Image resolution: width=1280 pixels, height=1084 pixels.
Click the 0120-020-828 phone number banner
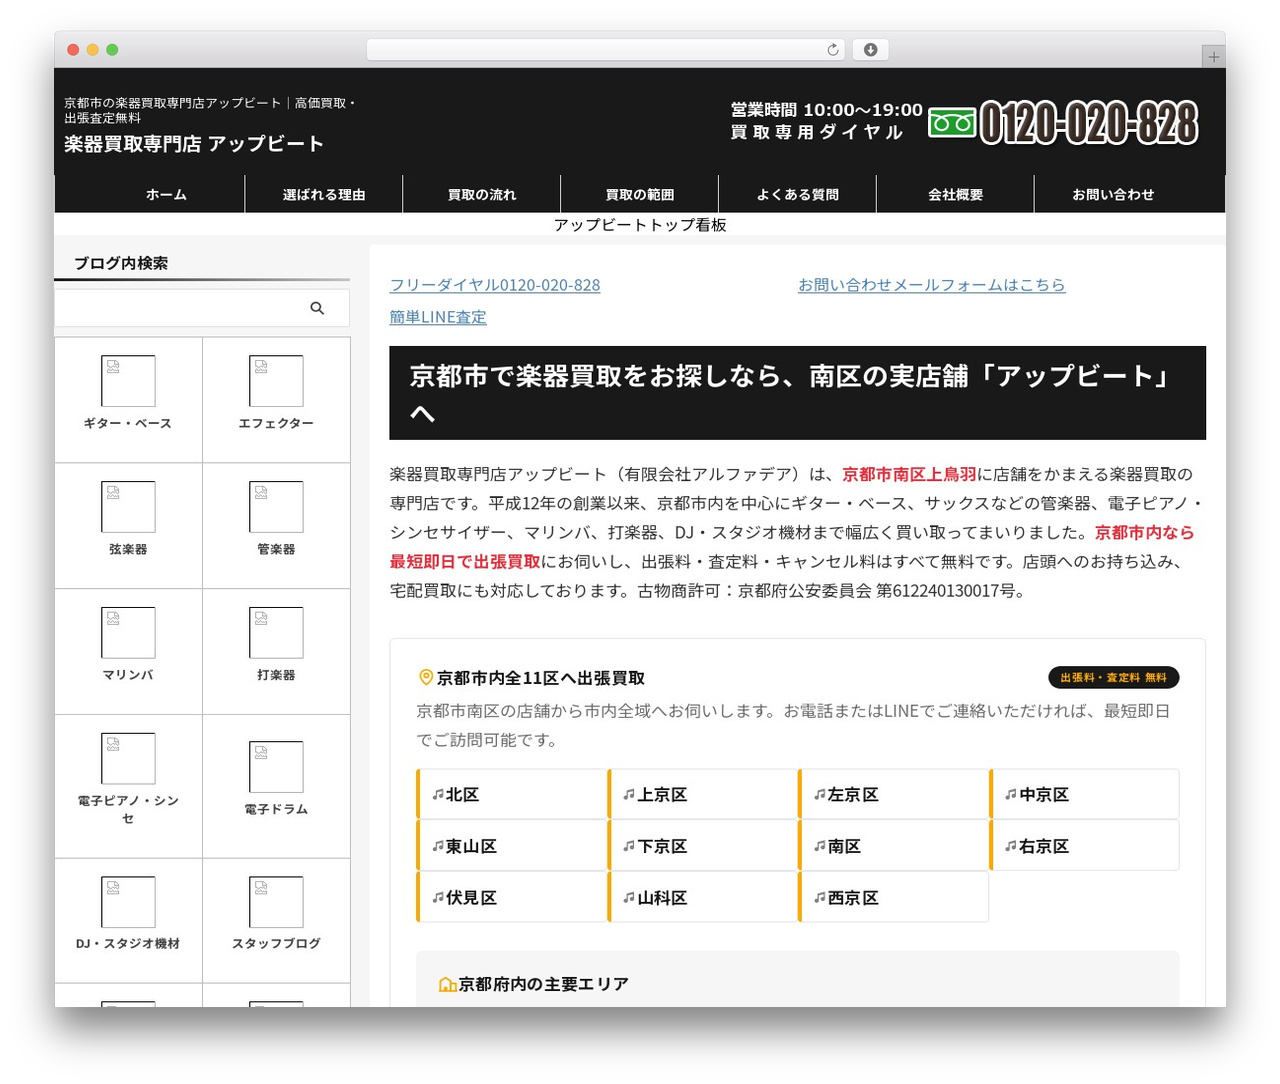click(x=1088, y=123)
